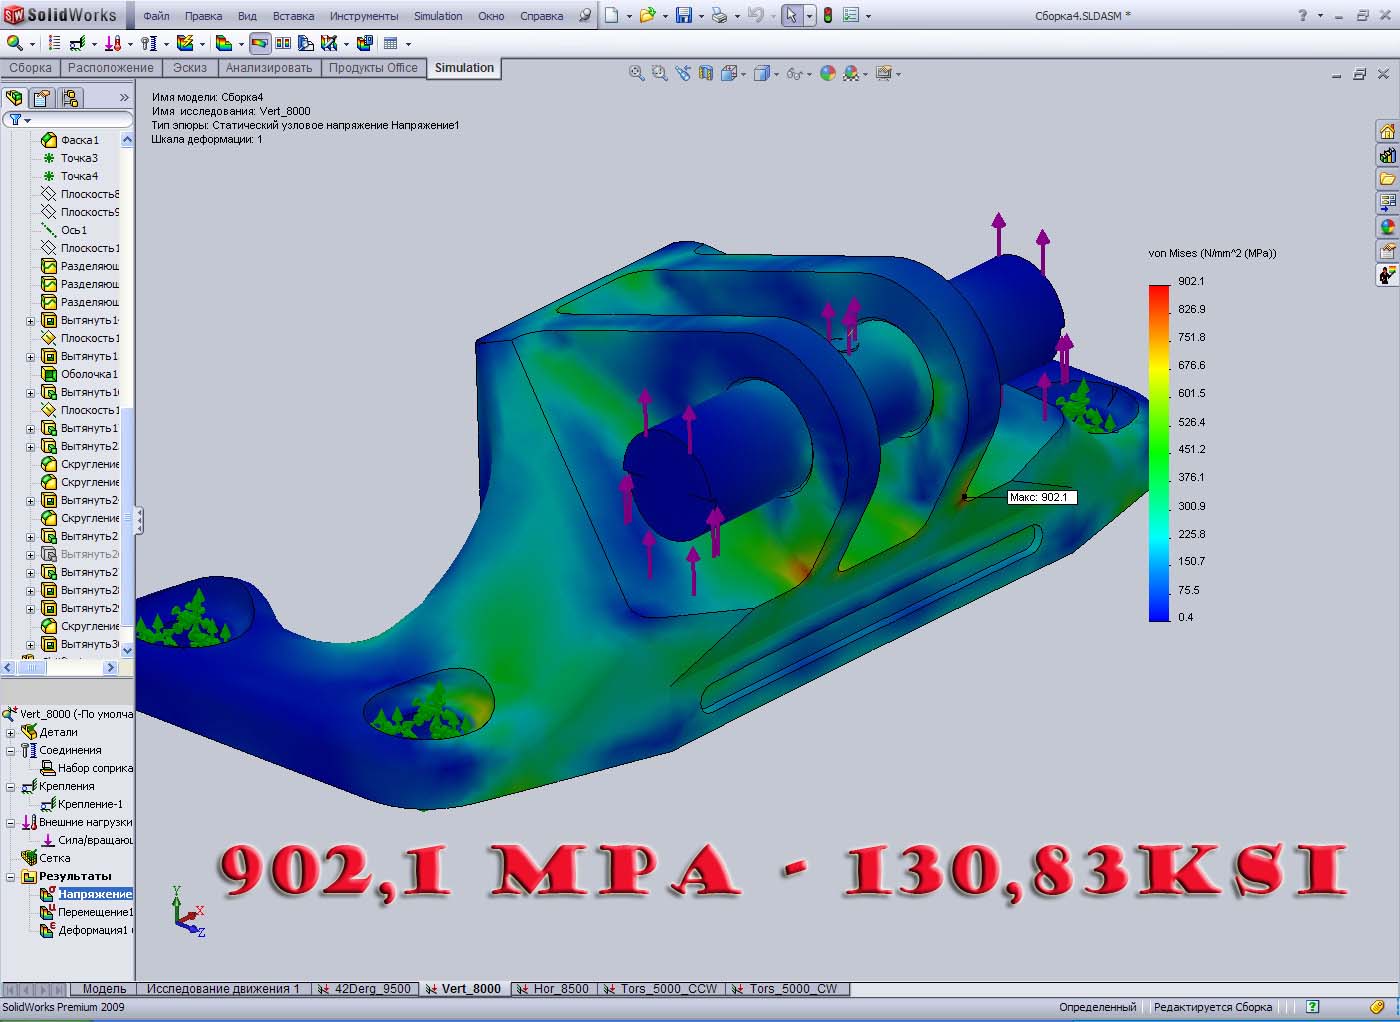Click the Save floppy disk icon
1400x1022 pixels.
684,15
